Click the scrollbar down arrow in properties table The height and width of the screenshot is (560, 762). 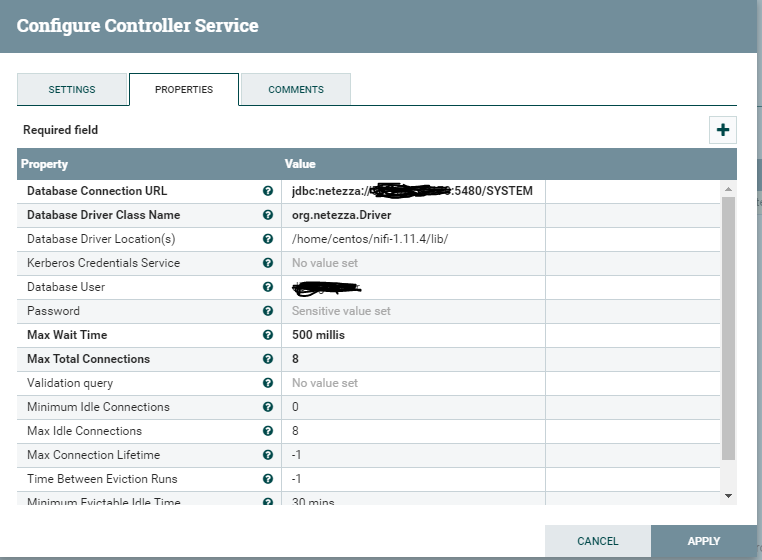pos(728,496)
